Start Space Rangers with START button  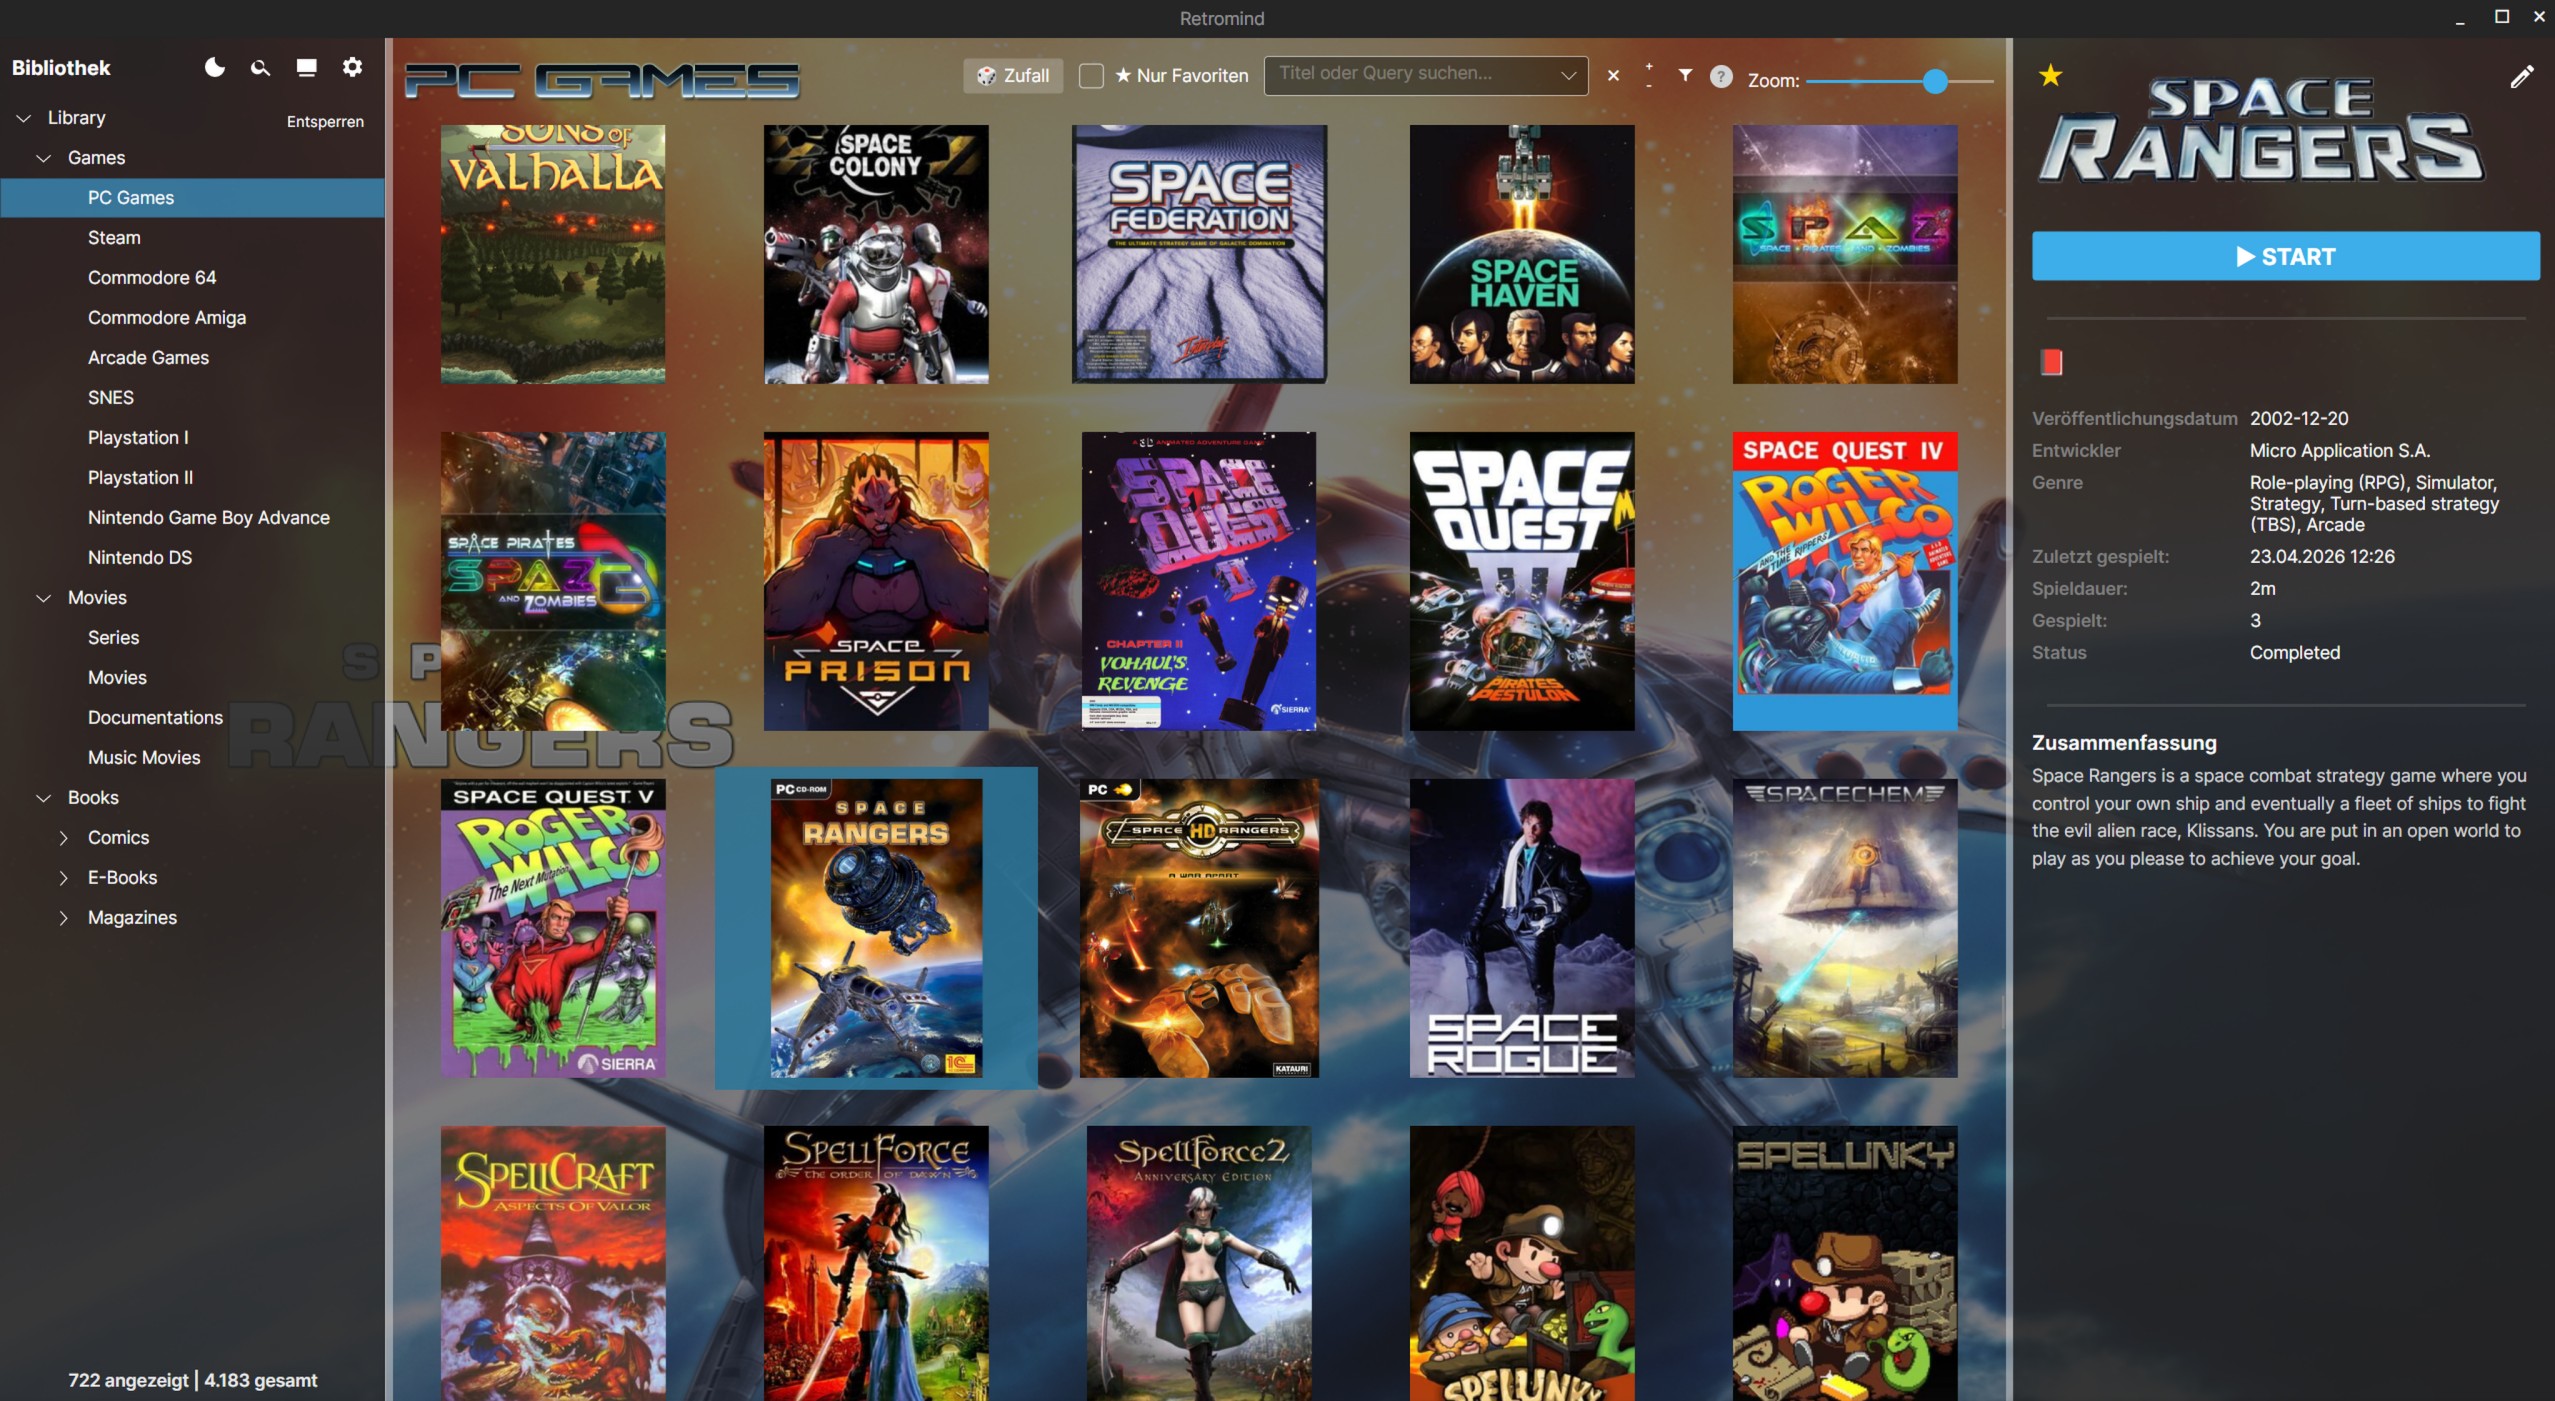point(2285,257)
